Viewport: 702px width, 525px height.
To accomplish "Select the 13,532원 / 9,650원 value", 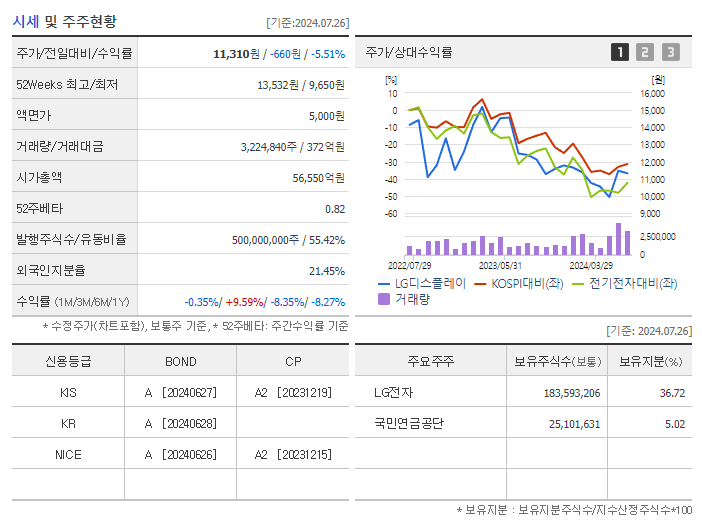I will pos(300,85).
